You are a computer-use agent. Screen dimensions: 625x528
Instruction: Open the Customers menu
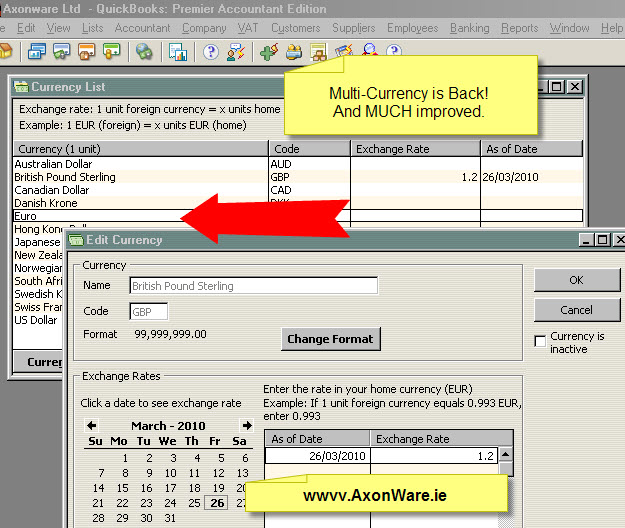(296, 28)
